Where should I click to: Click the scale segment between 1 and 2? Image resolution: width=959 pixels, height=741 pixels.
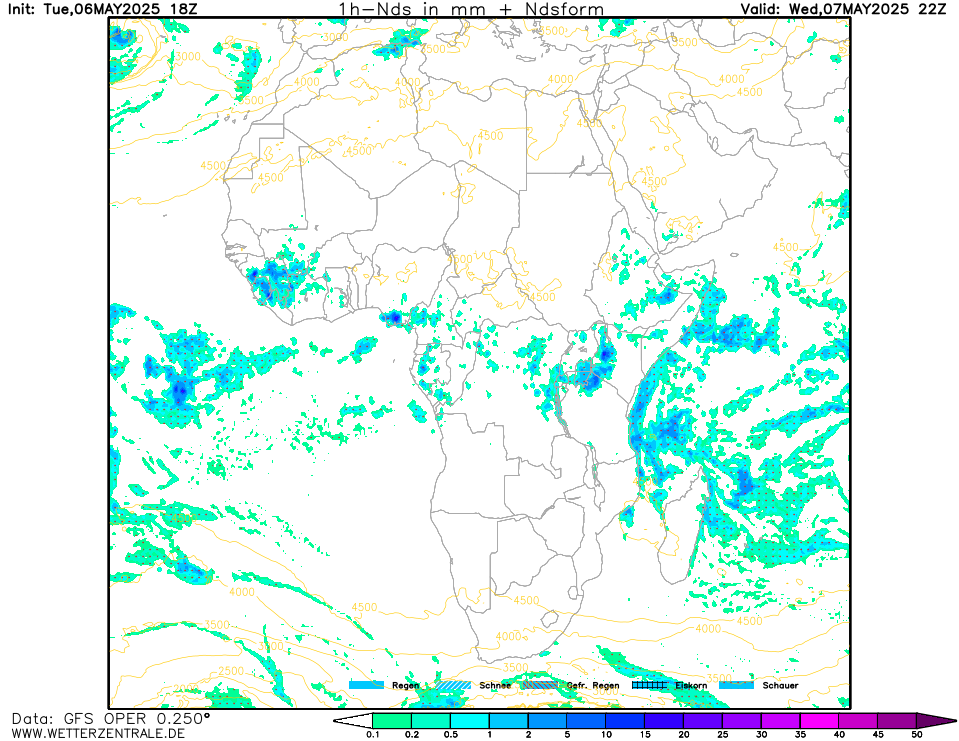pos(509,721)
